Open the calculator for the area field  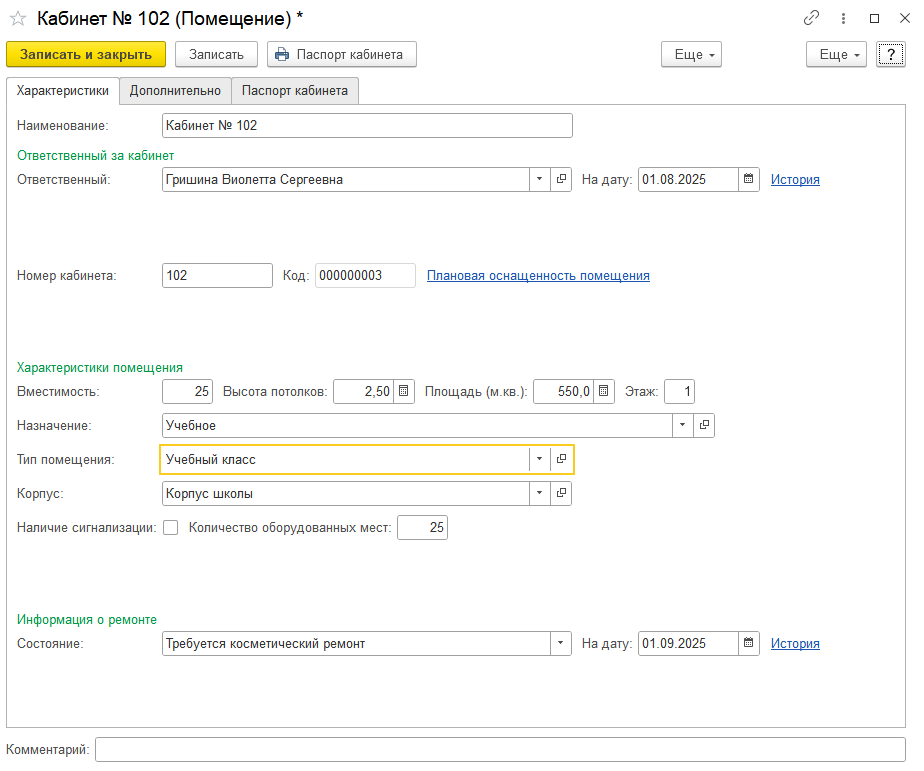(604, 392)
